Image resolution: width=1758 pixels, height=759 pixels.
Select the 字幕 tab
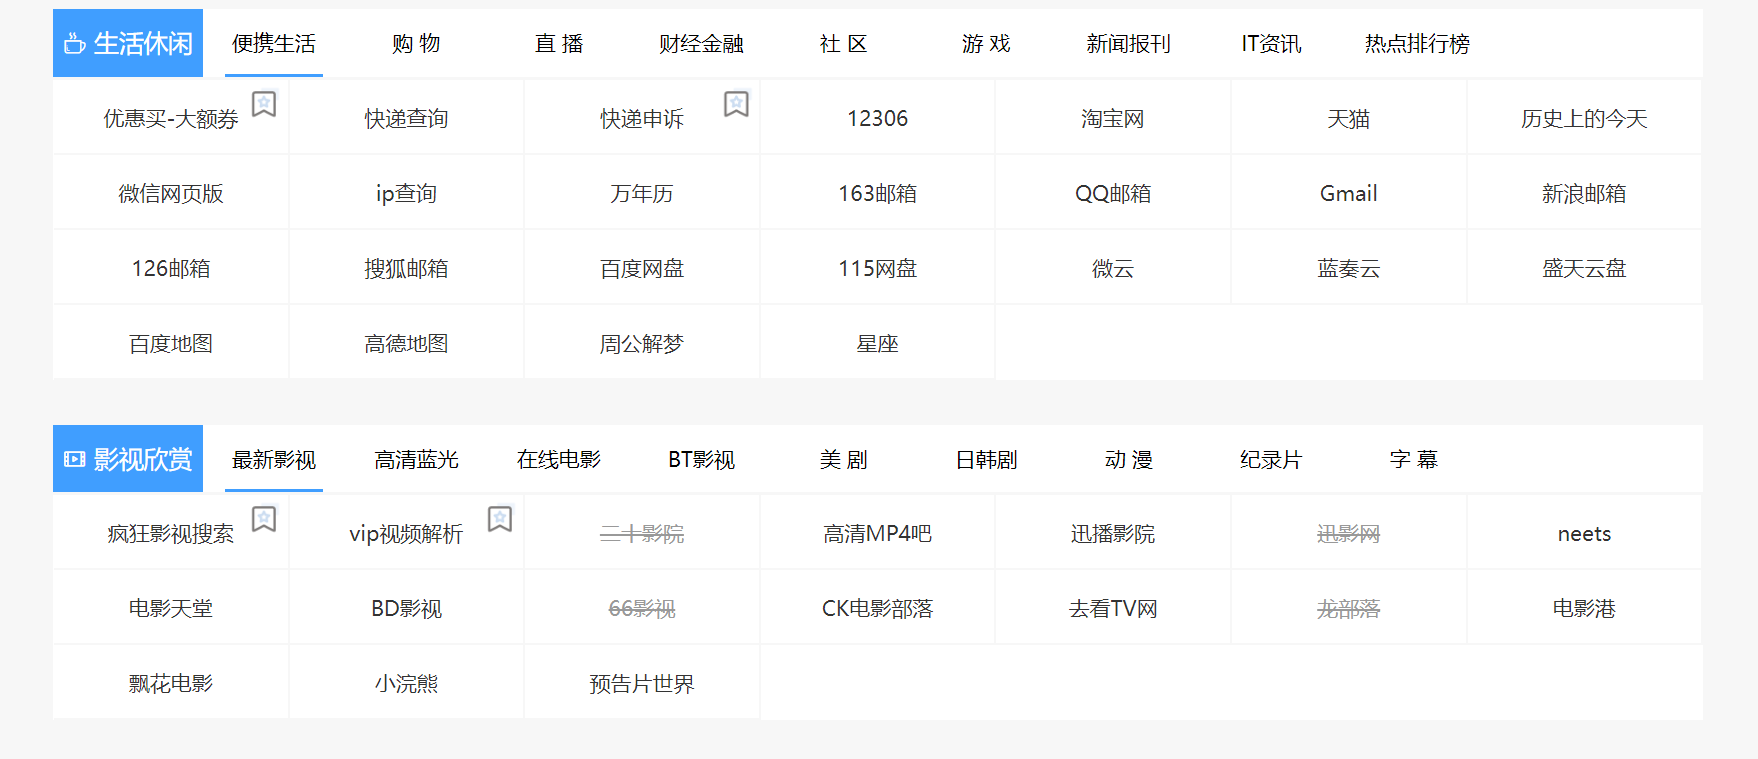tap(1414, 459)
